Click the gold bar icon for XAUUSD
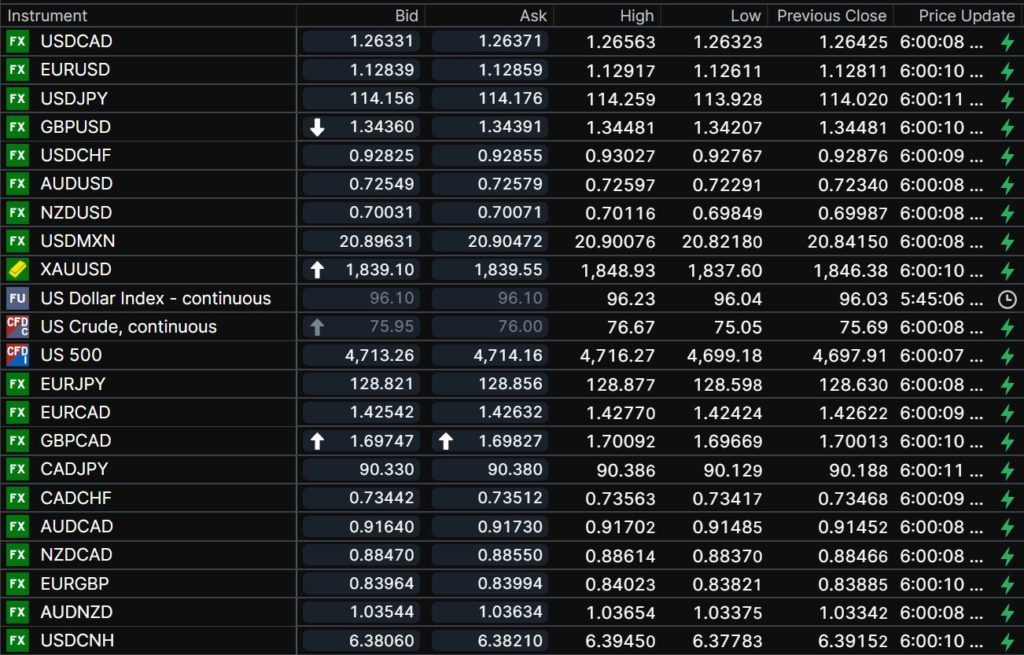The height and width of the screenshot is (655, 1024). 17,270
